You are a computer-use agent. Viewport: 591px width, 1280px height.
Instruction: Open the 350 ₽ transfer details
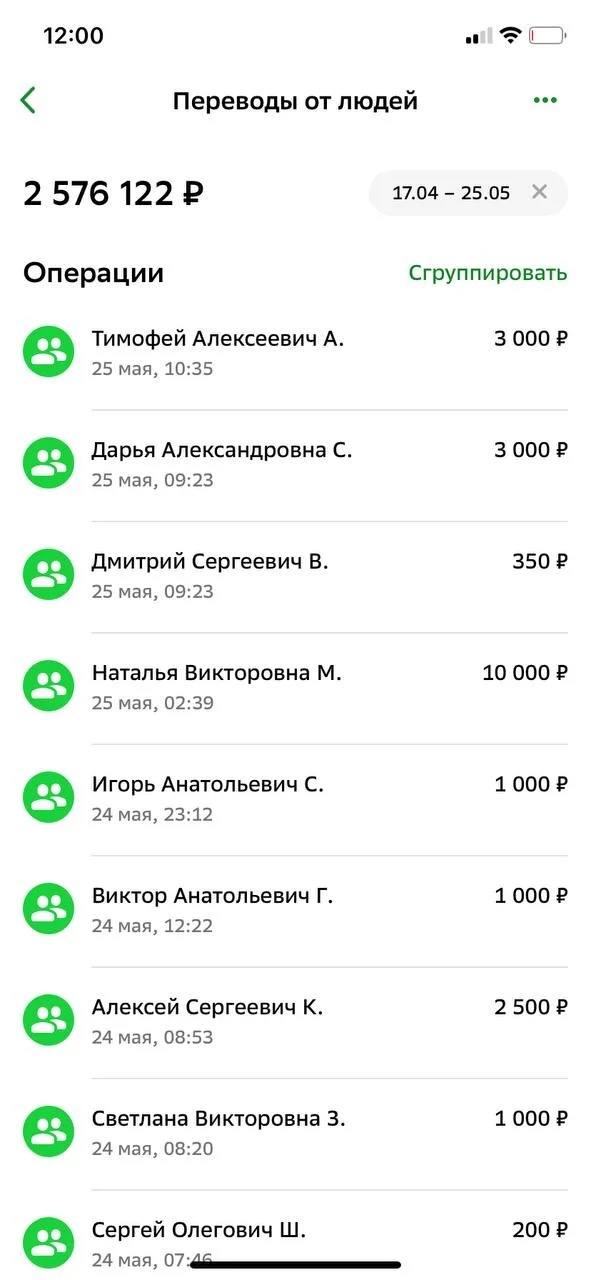(x=295, y=573)
